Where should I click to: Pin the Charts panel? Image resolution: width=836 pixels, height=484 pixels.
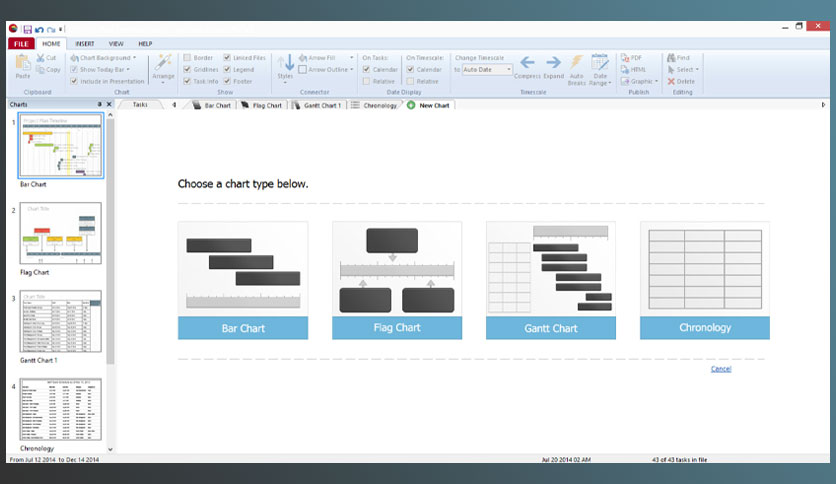click(x=99, y=104)
